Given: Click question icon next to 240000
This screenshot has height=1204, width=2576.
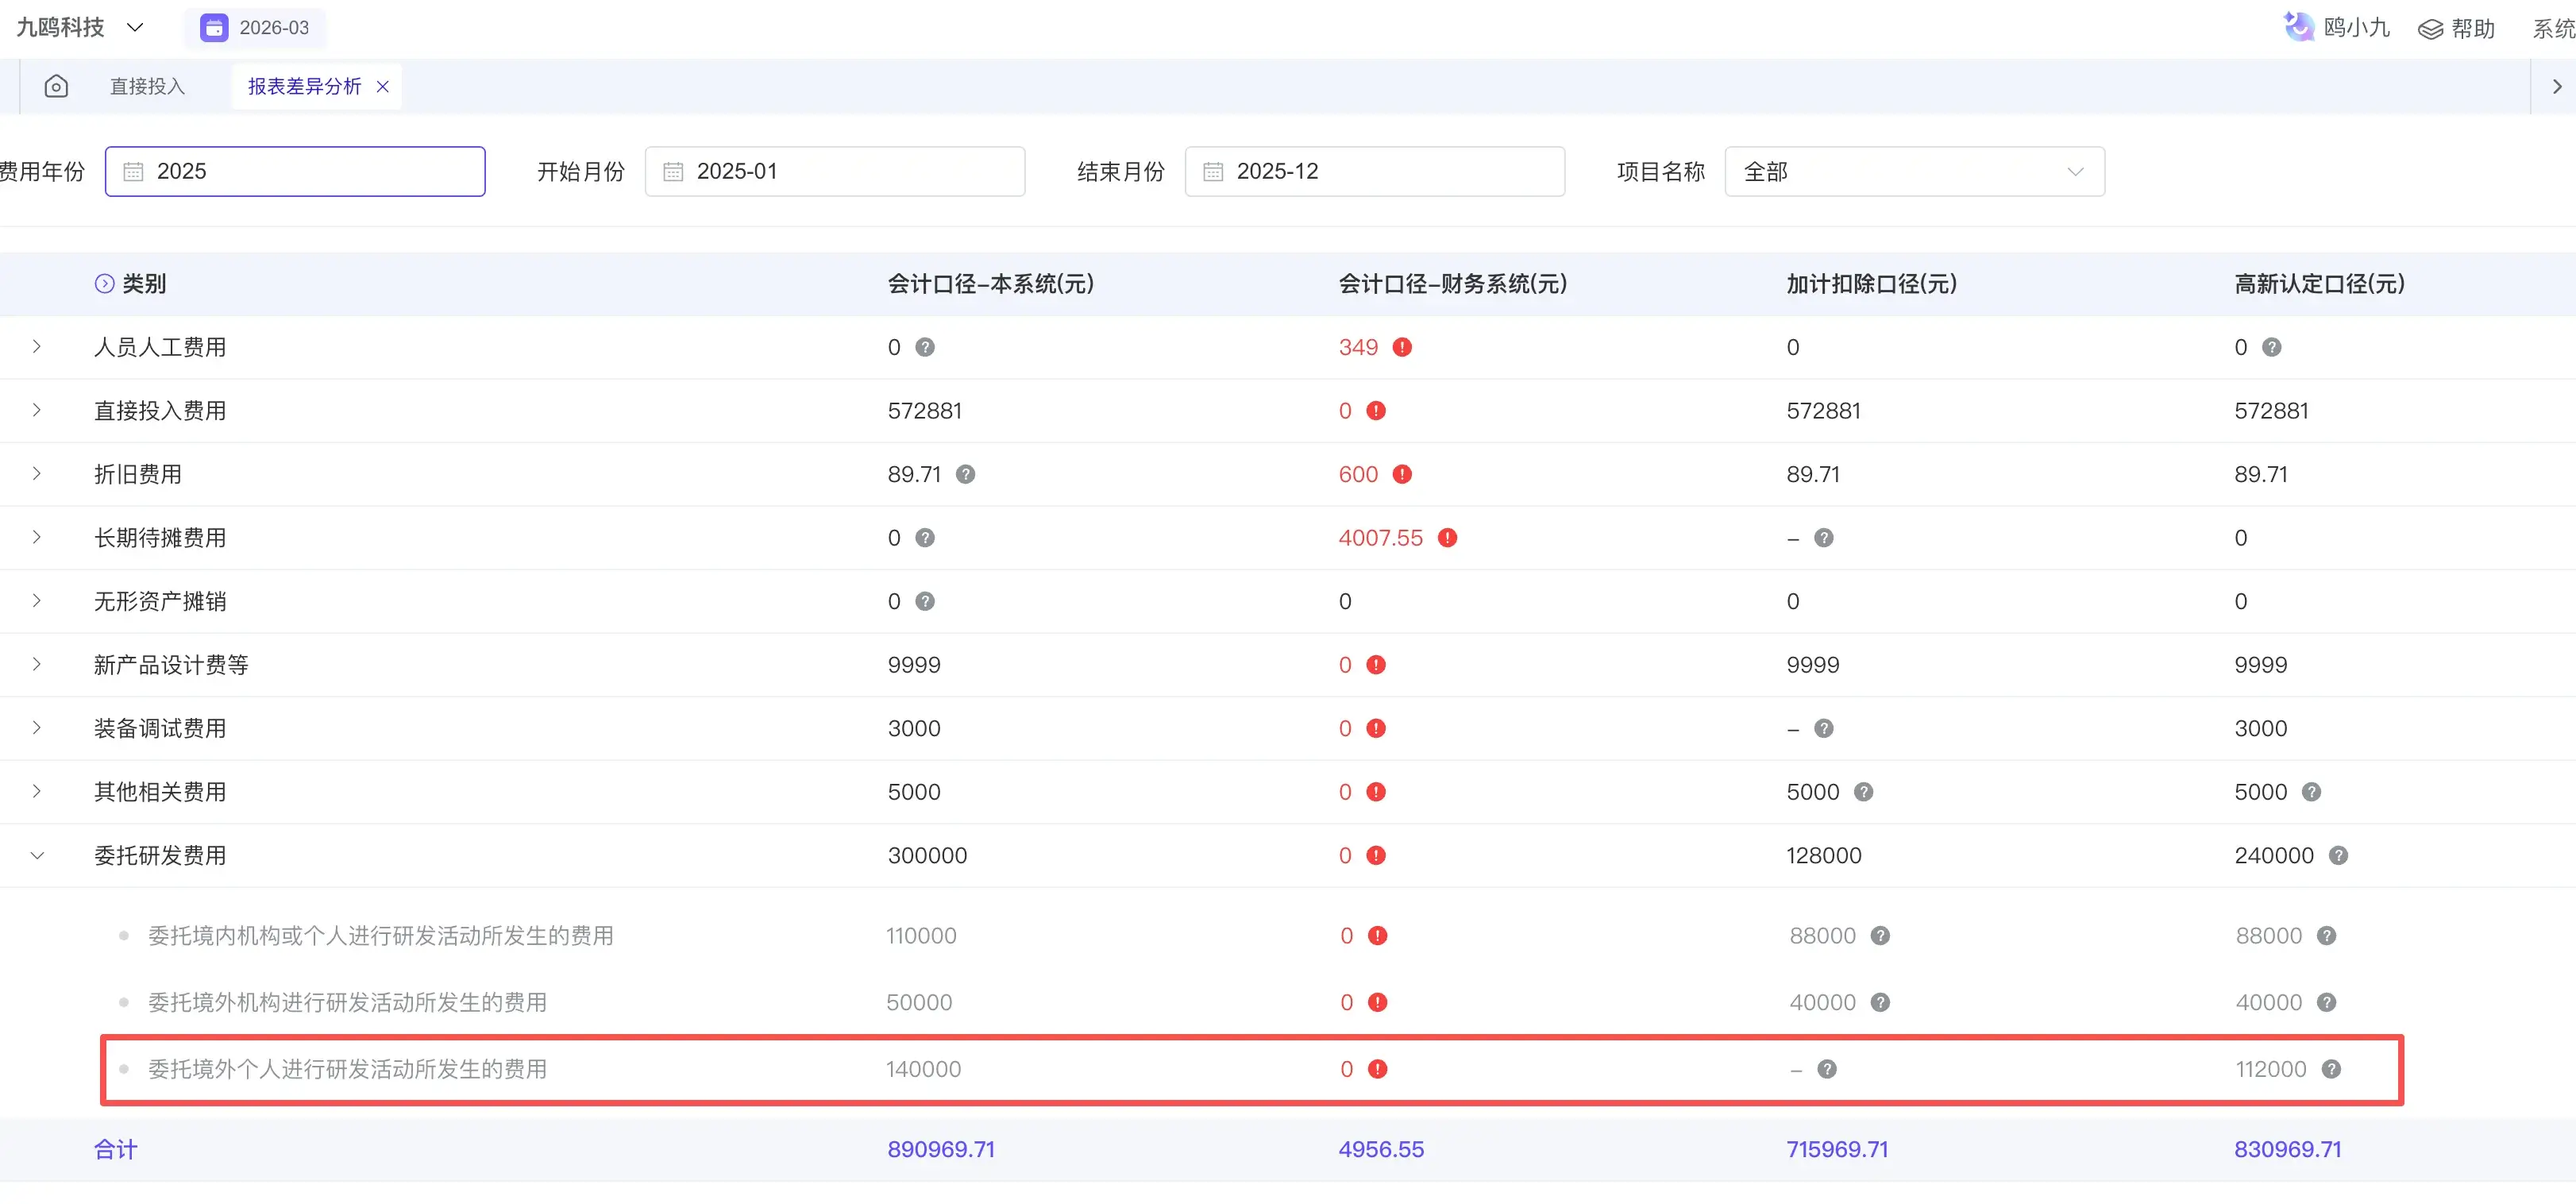Looking at the screenshot, I should [2338, 855].
